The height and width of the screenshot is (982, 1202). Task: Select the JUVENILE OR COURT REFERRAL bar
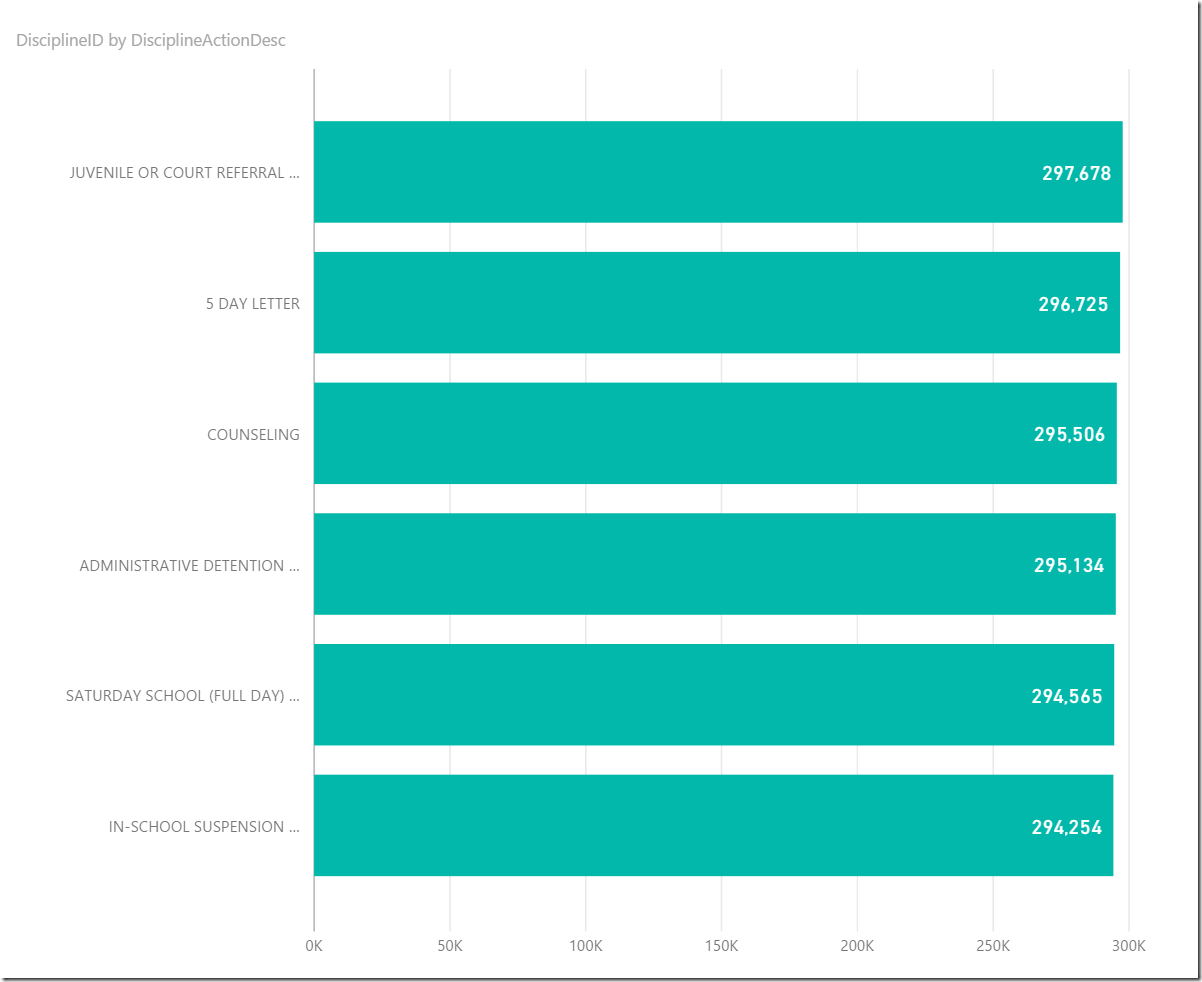point(660,172)
